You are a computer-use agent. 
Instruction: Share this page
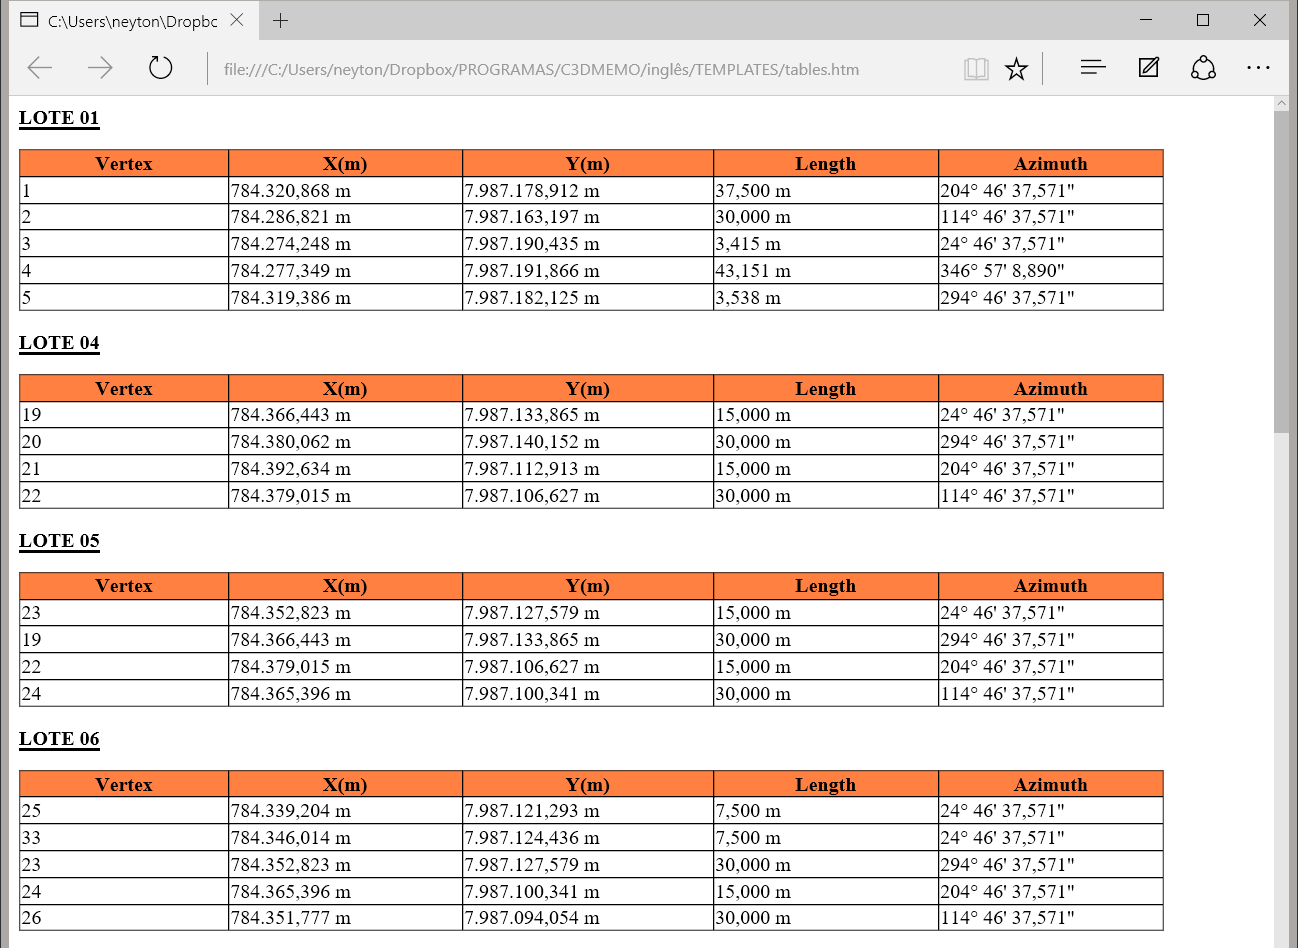pyautogui.click(x=1203, y=68)
